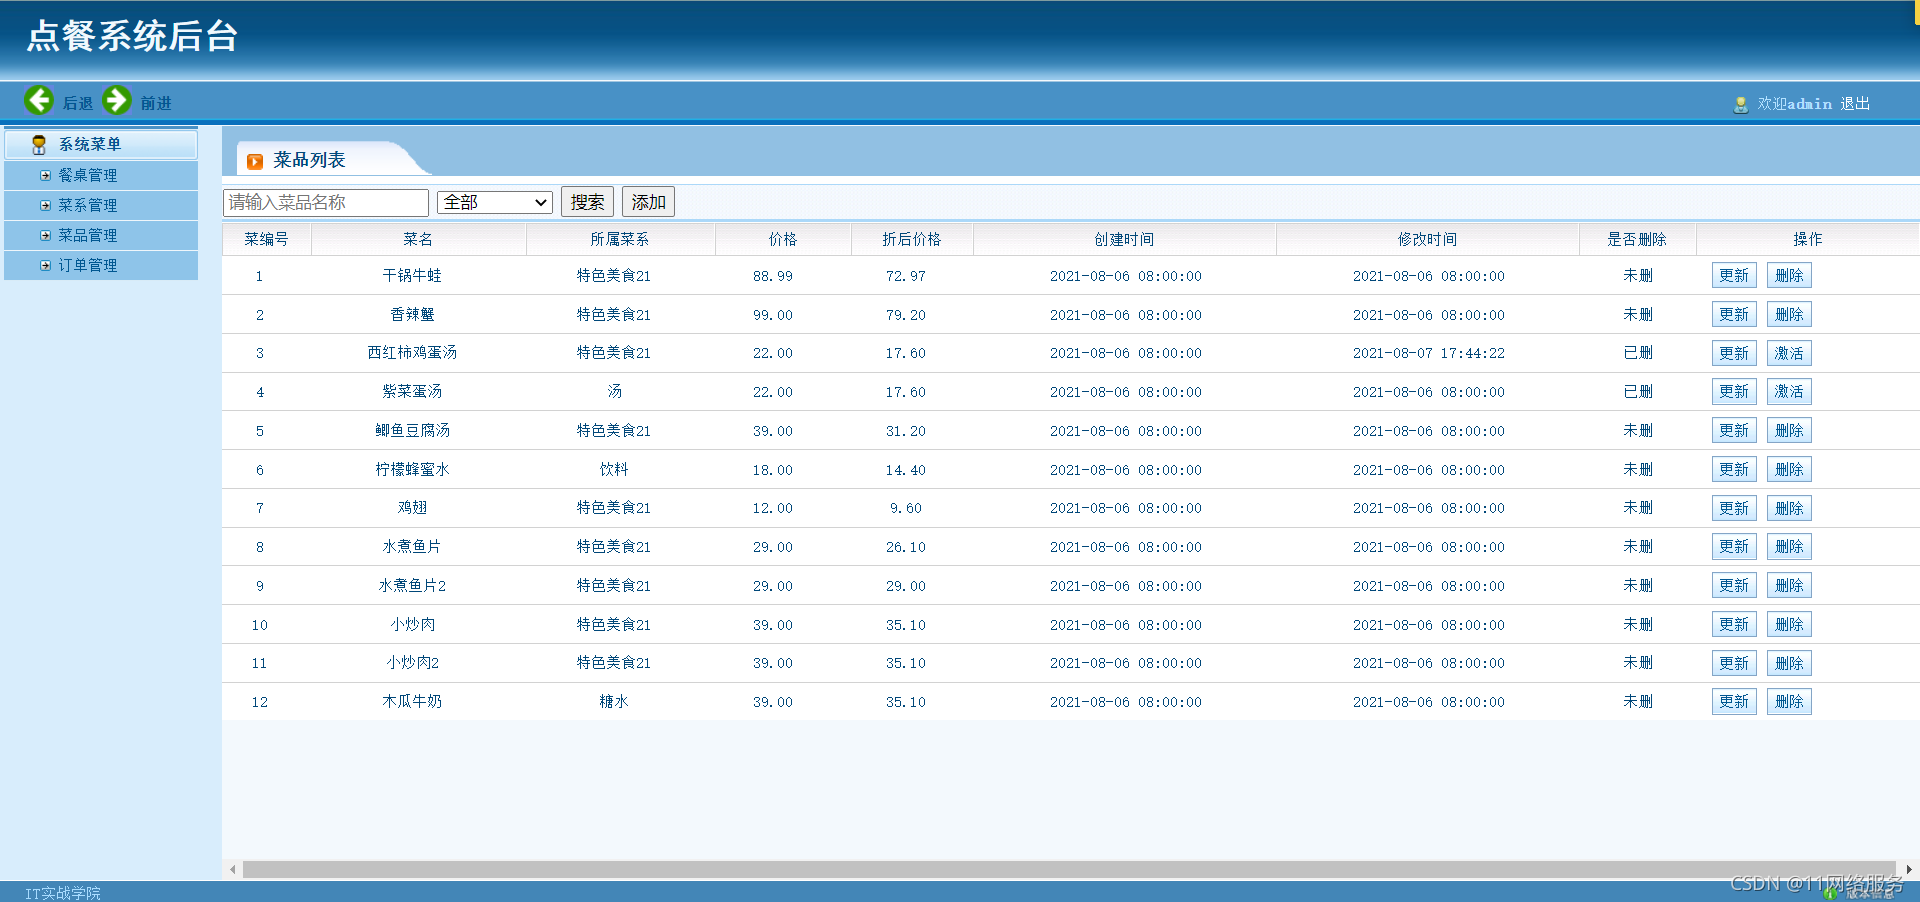
Task: Click 删除 for 水煮鱼片2
Action: (1789, 586)
